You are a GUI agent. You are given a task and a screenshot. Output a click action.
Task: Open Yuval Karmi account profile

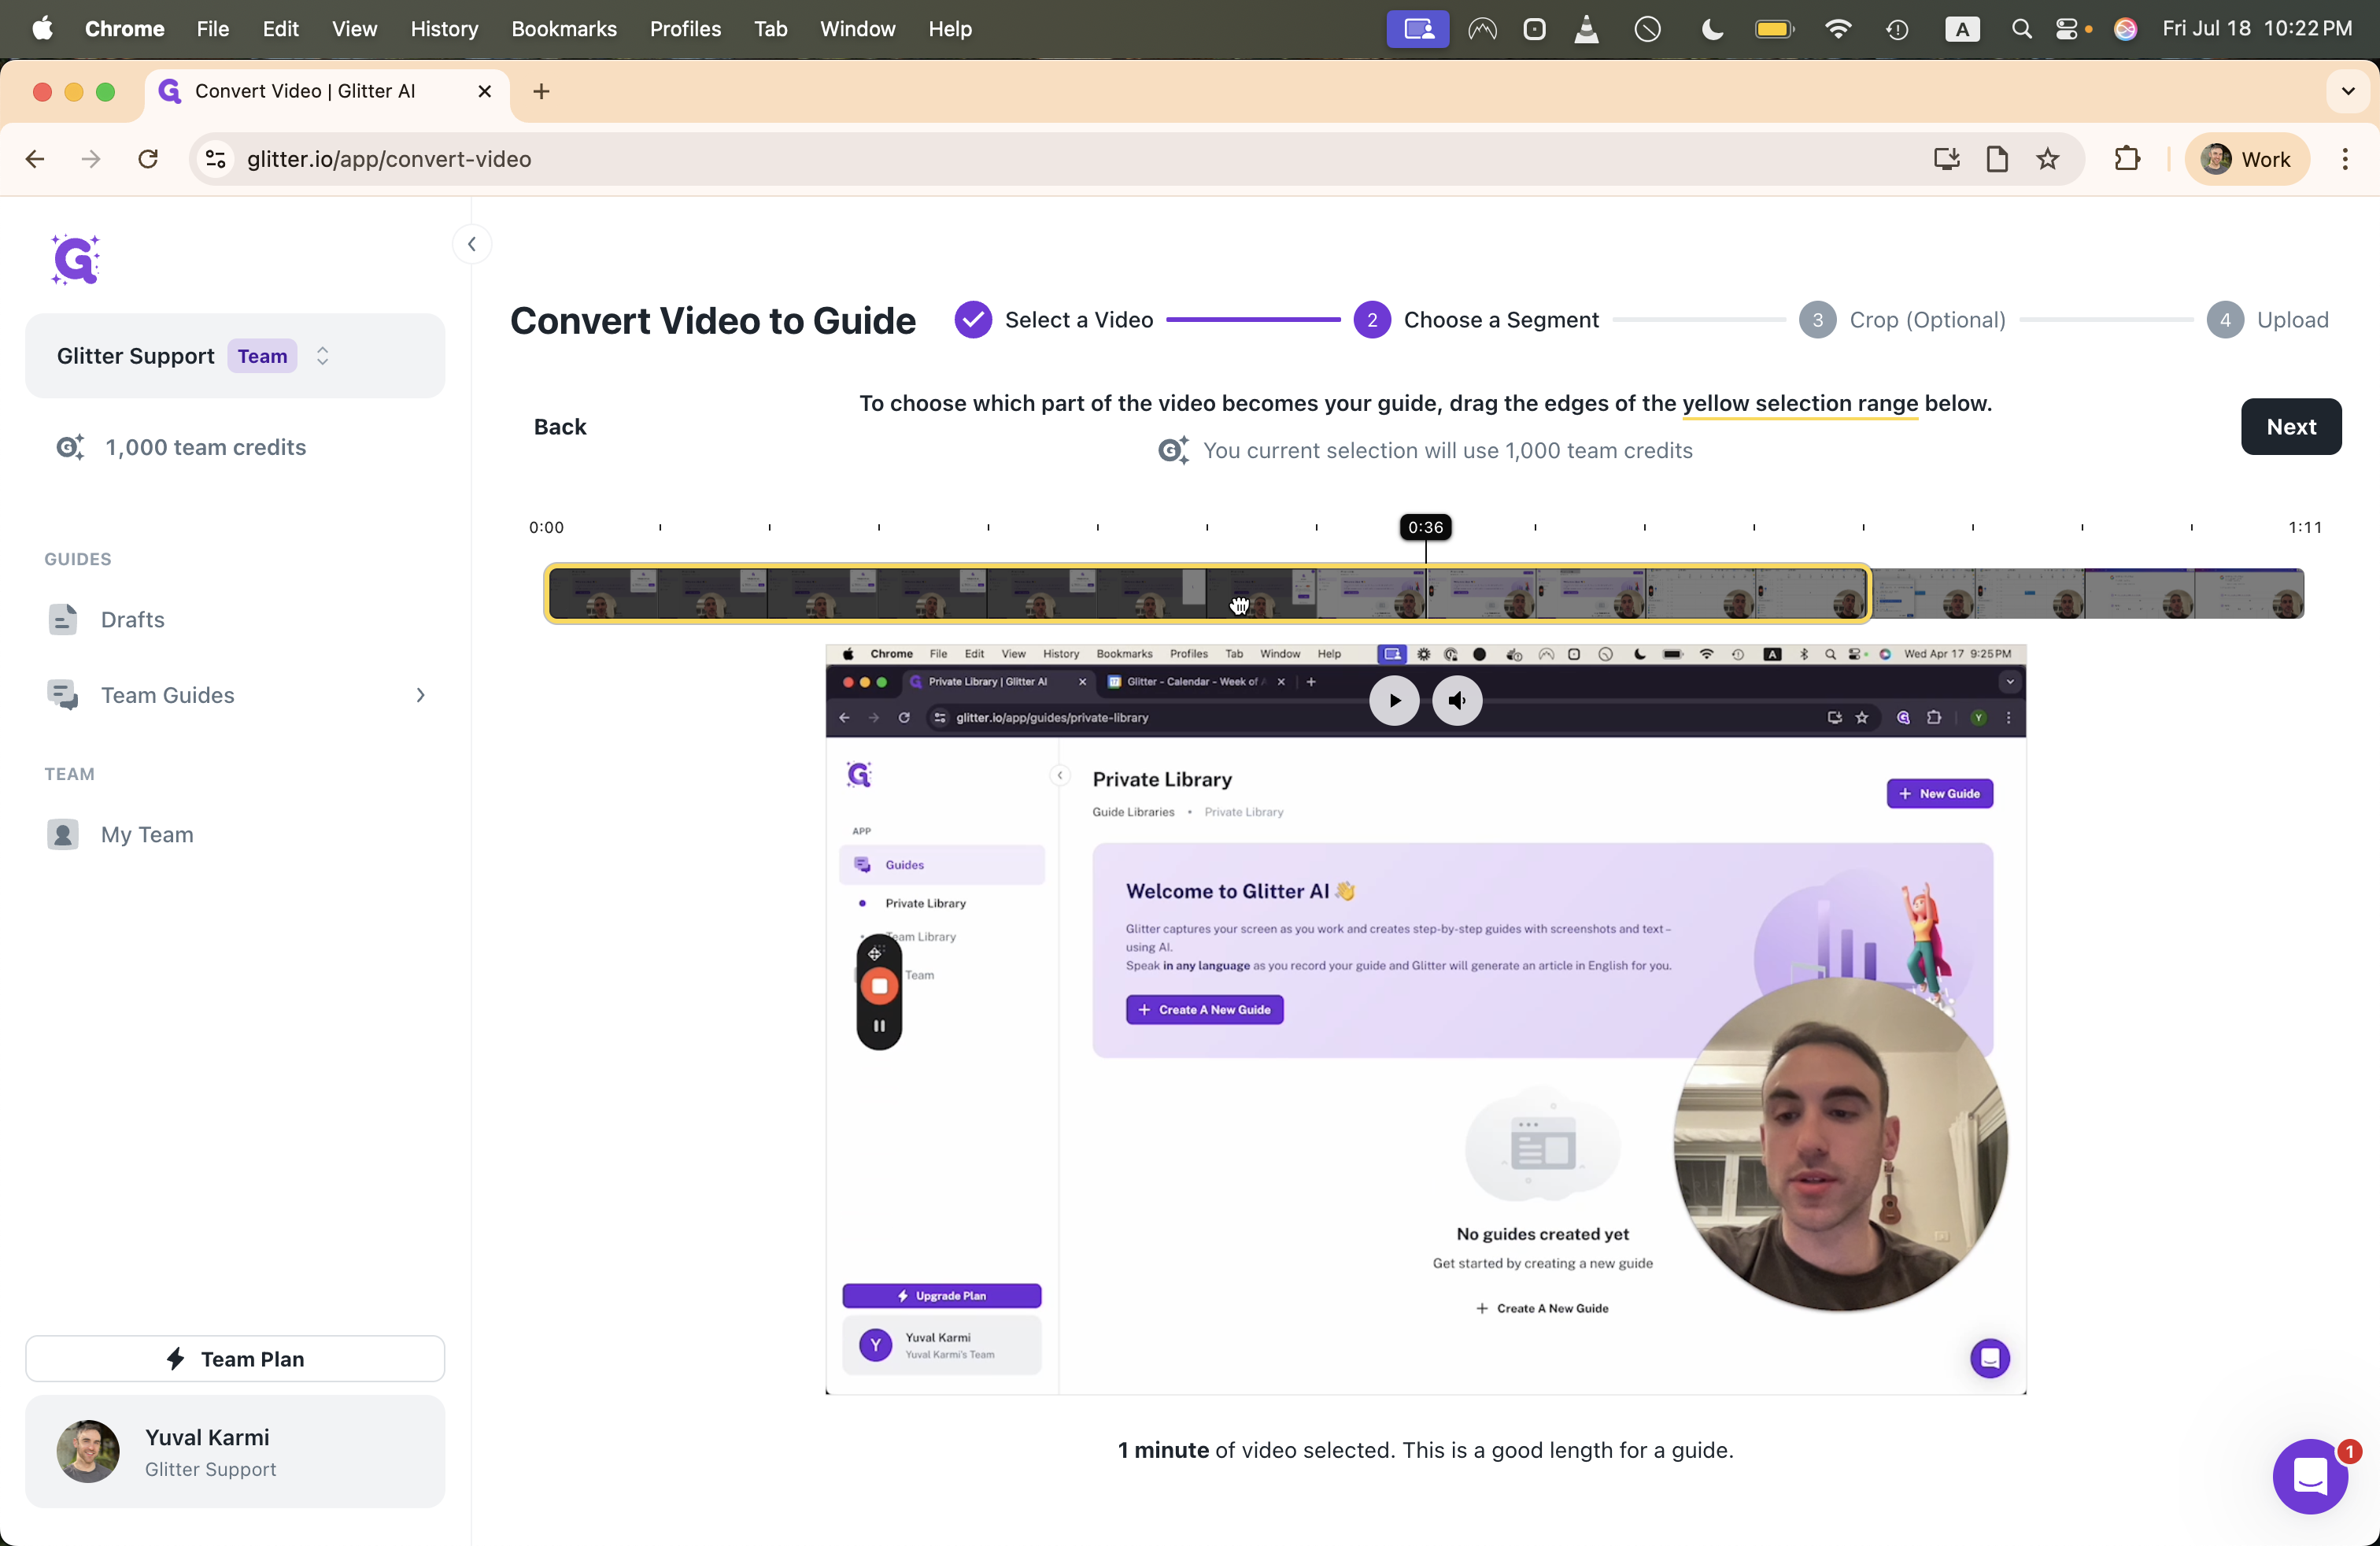[235, 1452]
